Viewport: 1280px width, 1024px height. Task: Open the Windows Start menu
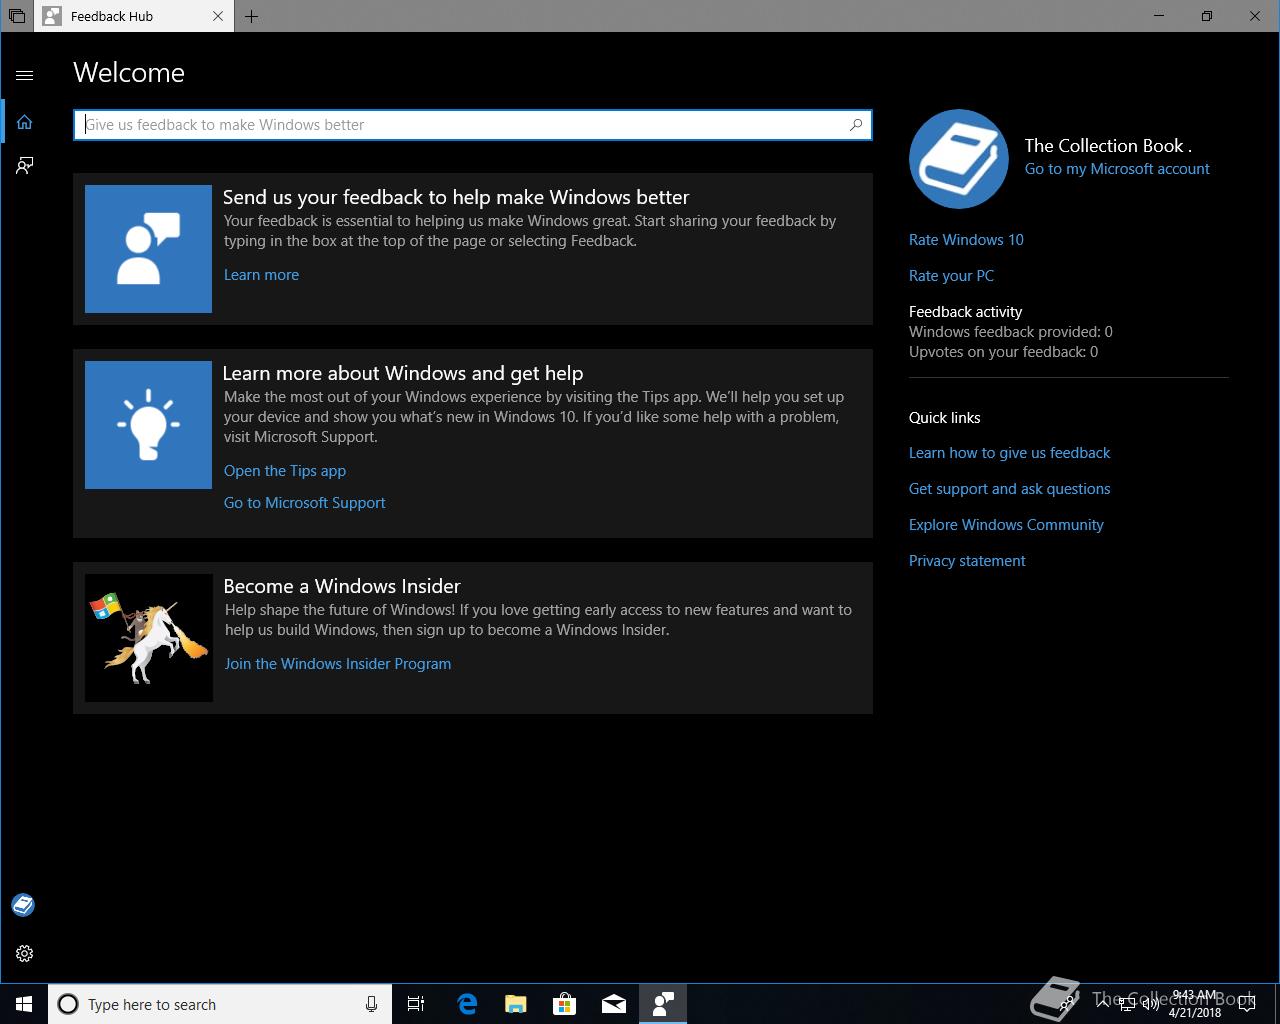tap(24, 1004)
